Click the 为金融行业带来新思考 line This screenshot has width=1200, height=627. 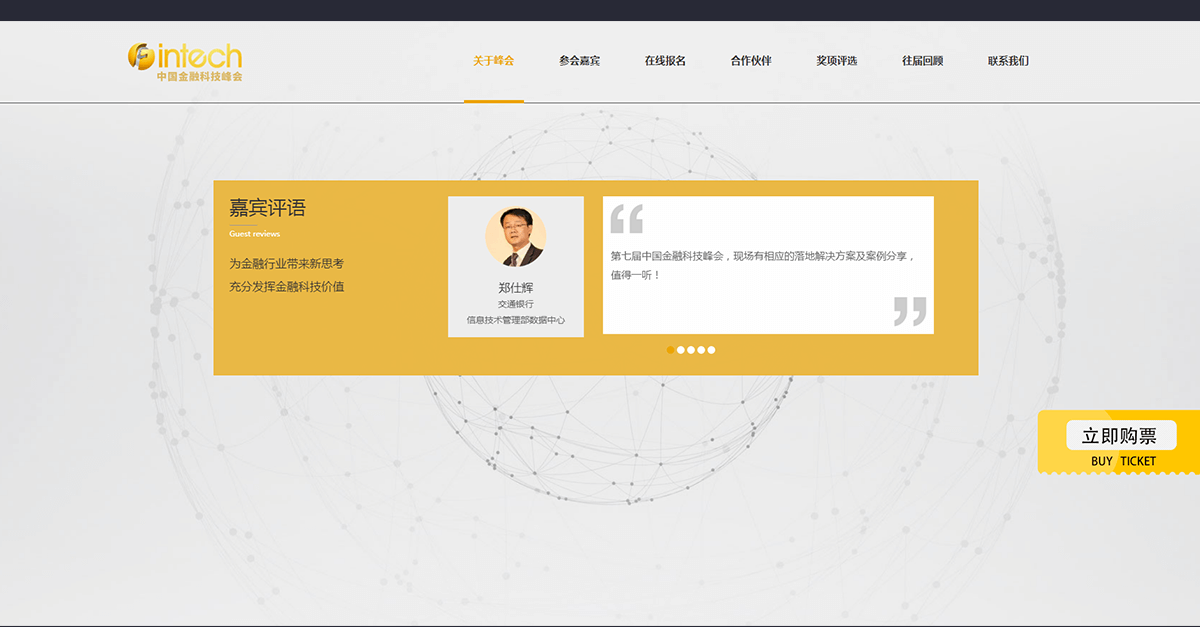pyautogui.click(x=286, y=264)
